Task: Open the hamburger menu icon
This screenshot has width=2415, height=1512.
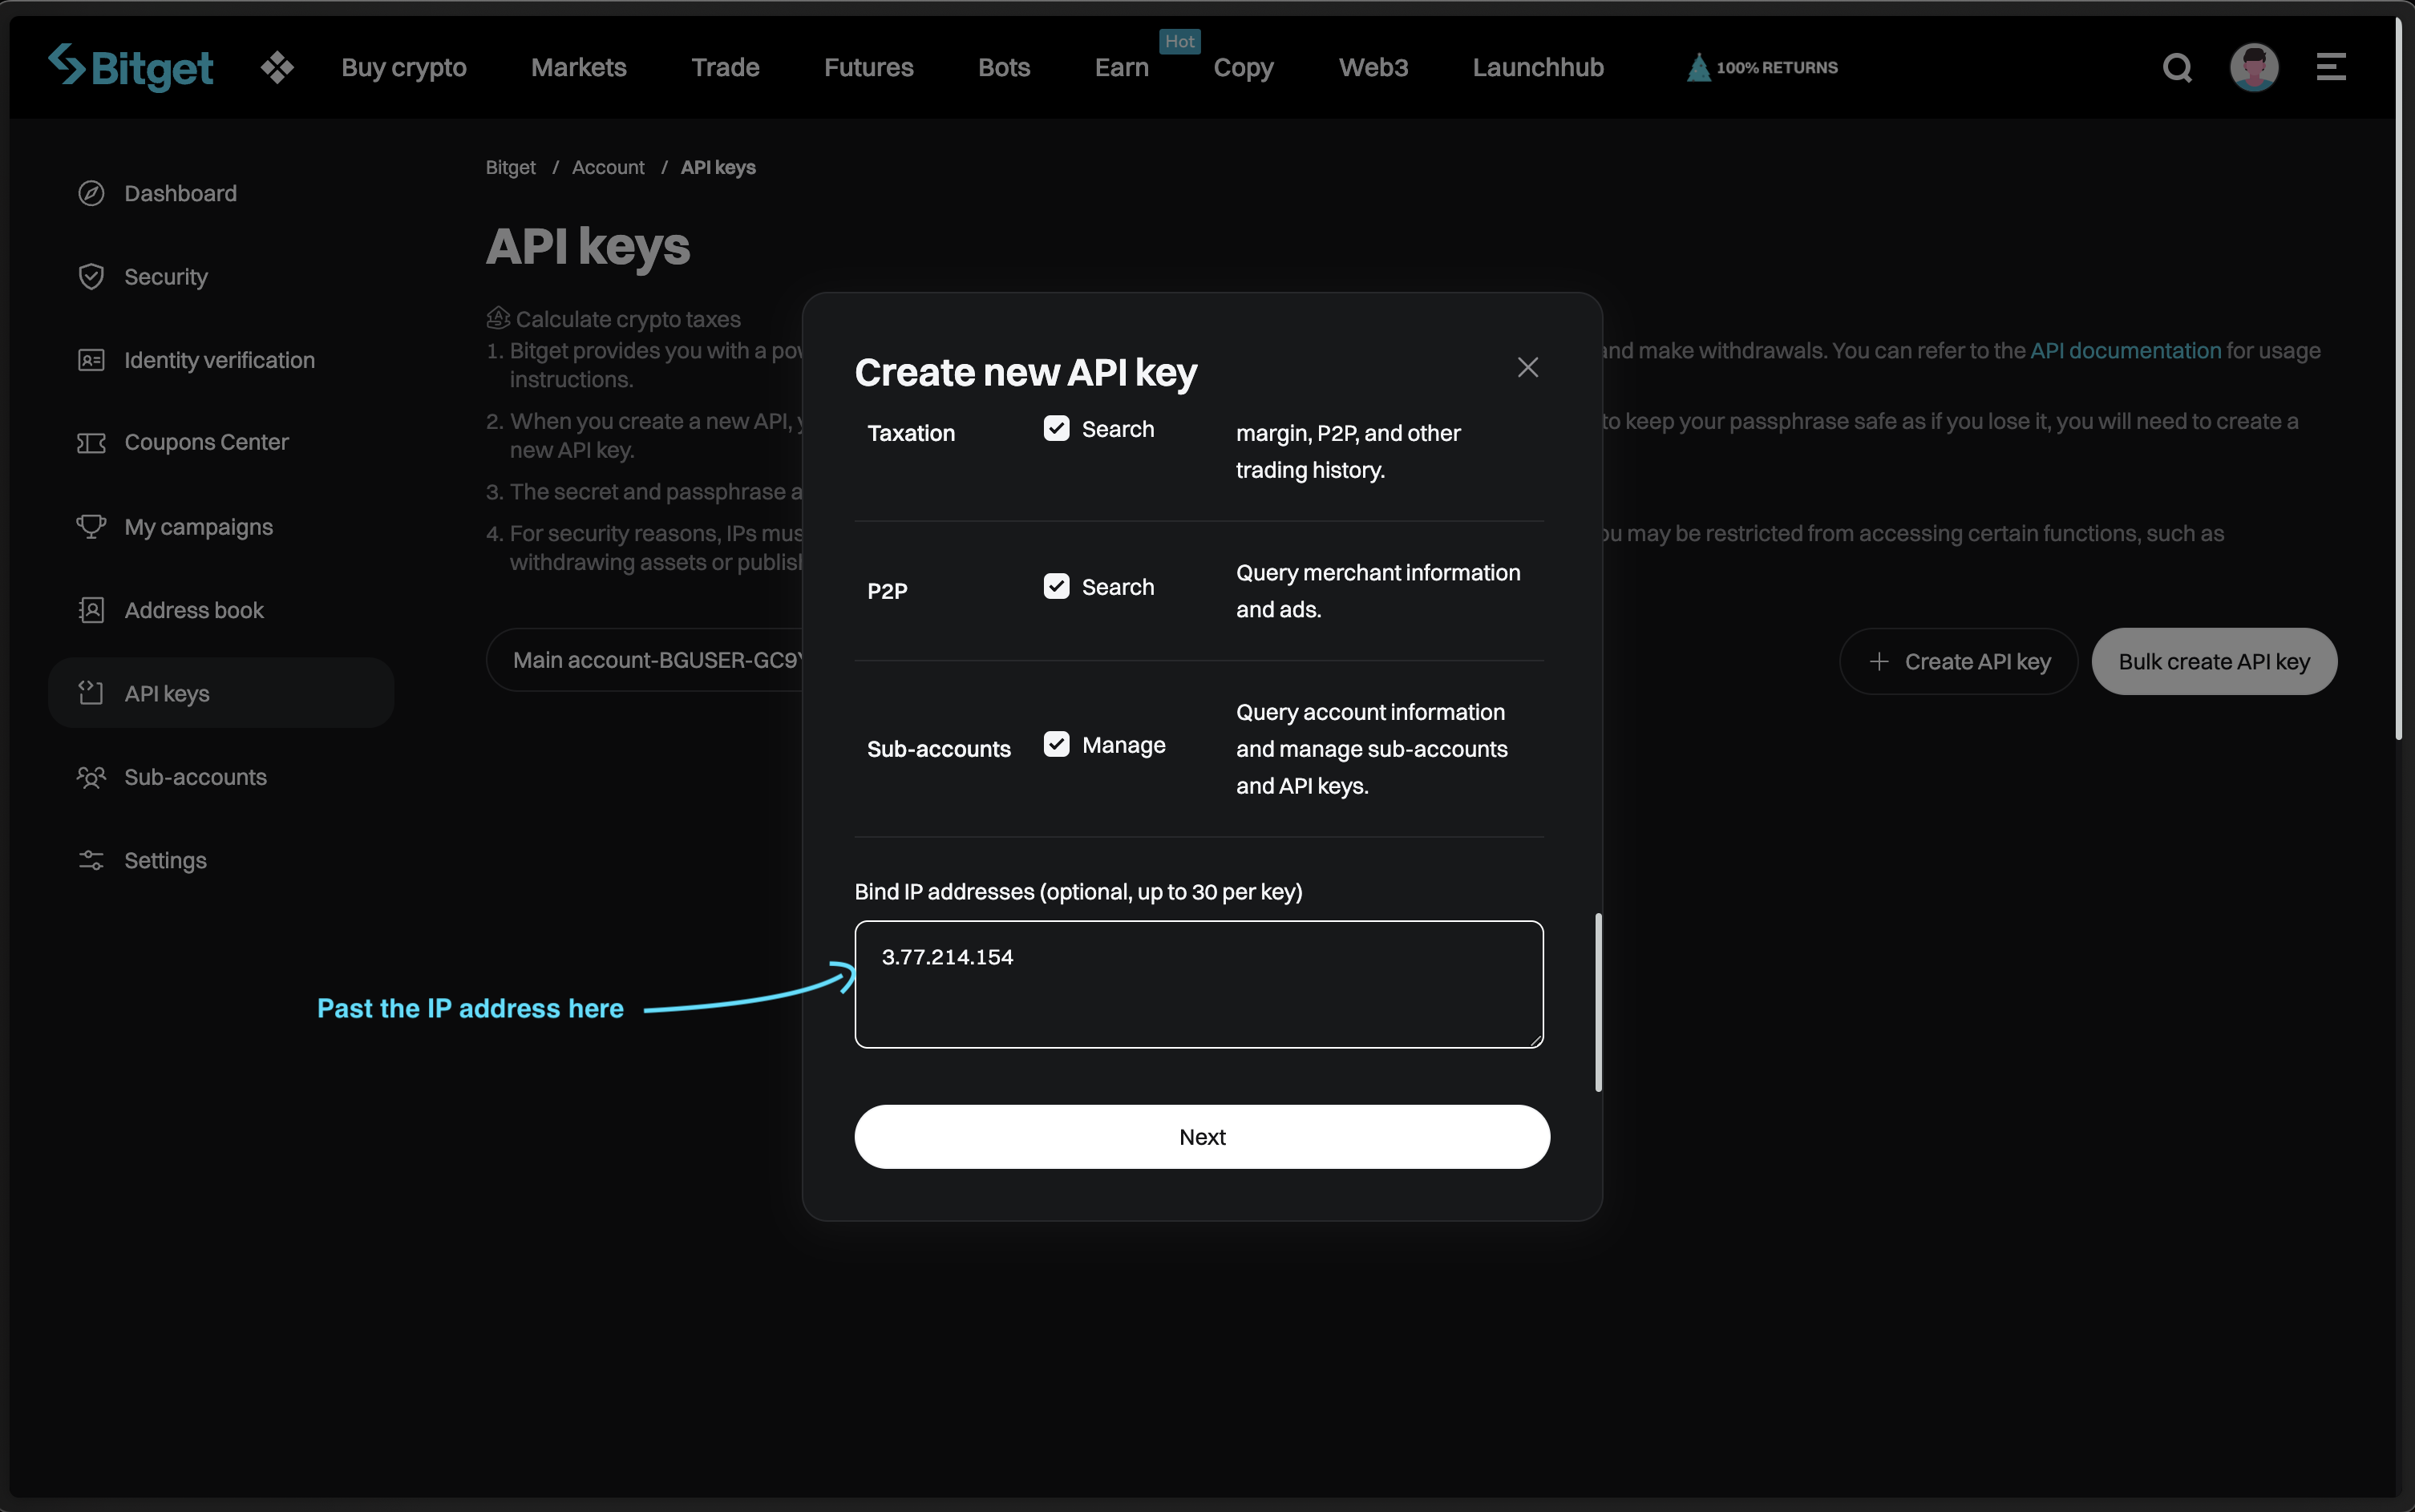Action: click(x=2331, y=67)
